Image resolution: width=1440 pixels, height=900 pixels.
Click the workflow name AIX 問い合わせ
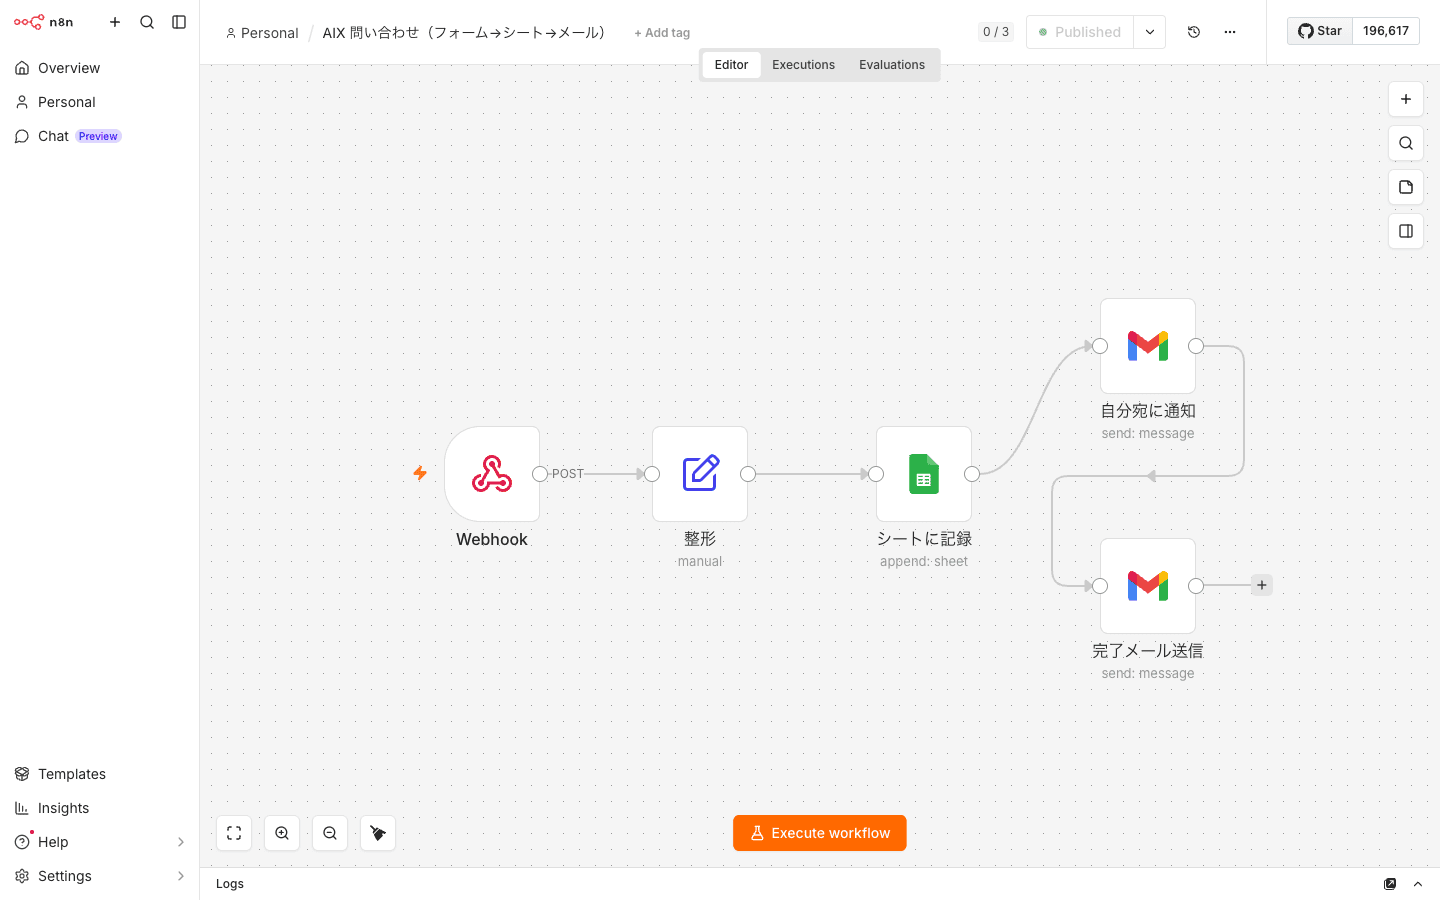[x=464, y=33]
